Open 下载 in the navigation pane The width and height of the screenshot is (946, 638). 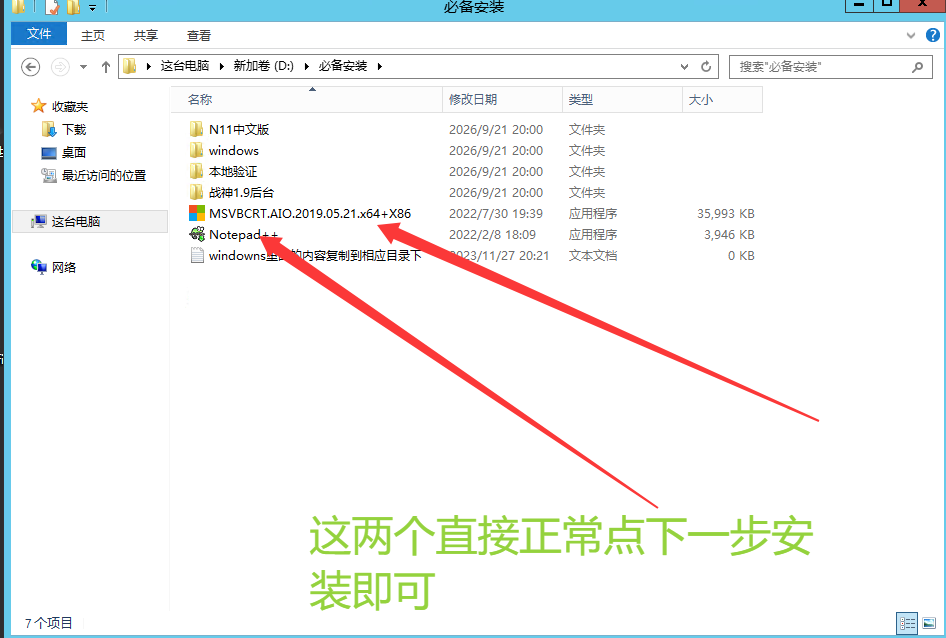(x=74, y=129)
